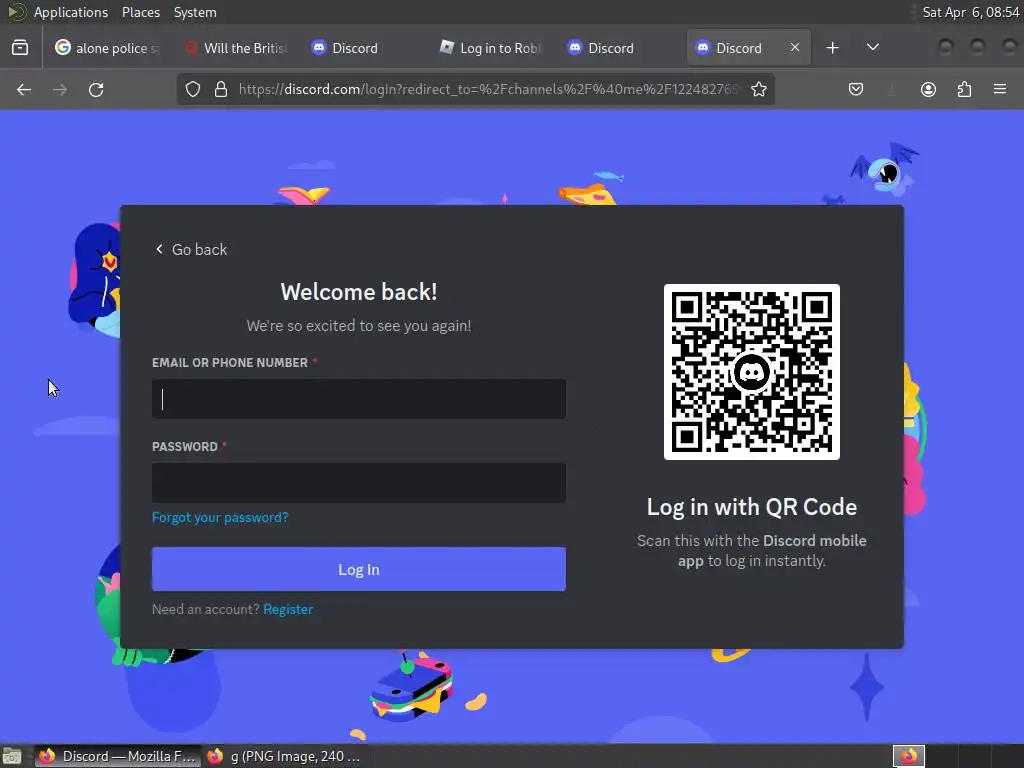Image resolution: width=1024 pixels, height=768 pixels.
Task: Open Firefox account profile icon
Action: [928, 89]
